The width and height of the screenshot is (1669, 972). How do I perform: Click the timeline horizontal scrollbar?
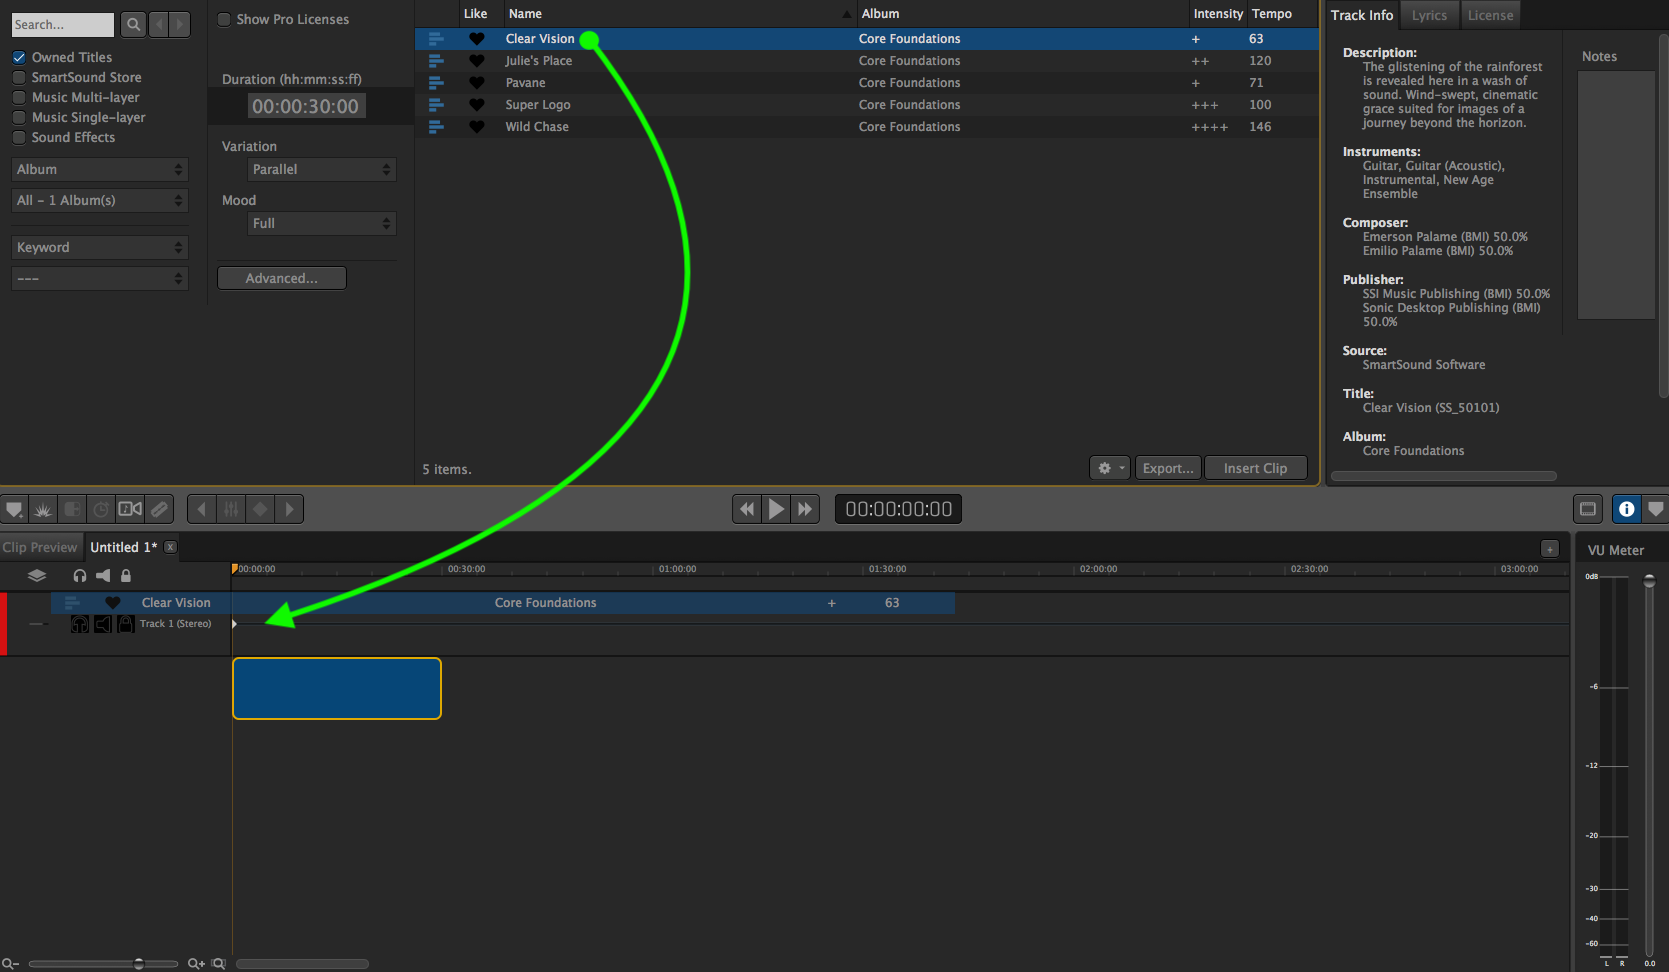point(302,964)
